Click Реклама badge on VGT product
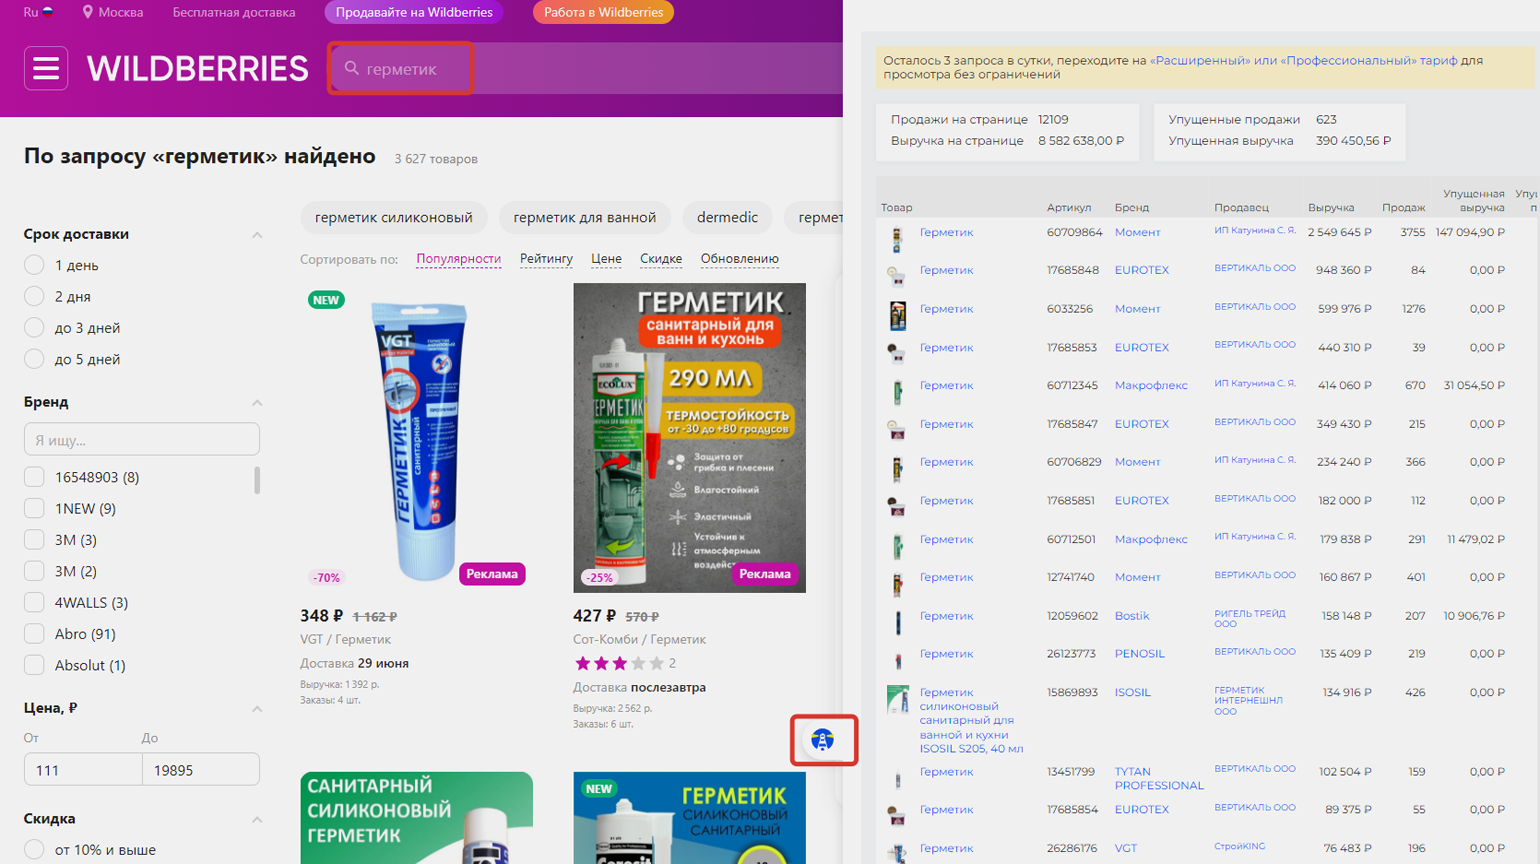This screenshot has height=864, width=1540. [492, 574]
